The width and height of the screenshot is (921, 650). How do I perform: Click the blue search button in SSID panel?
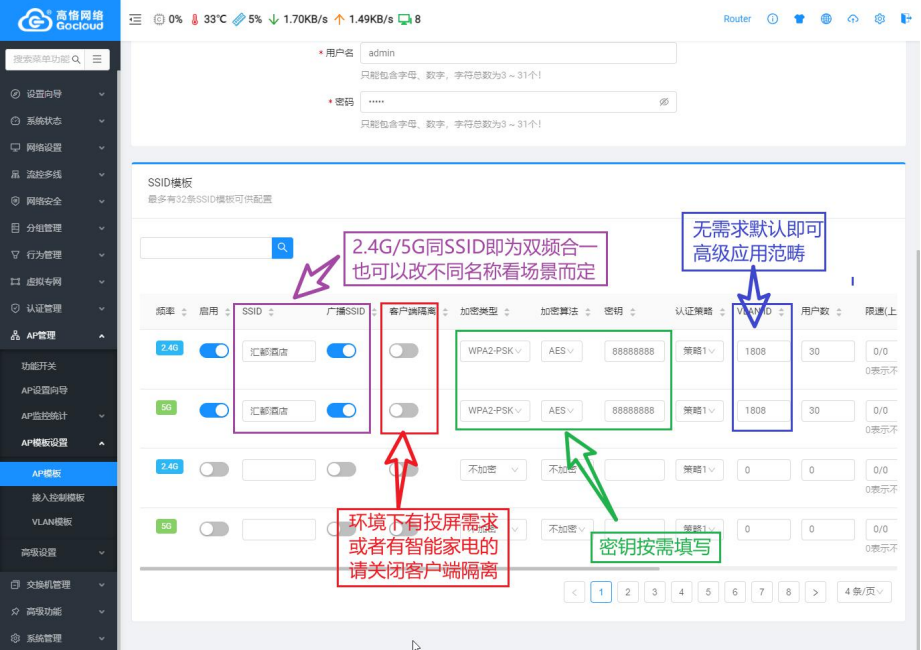(283, 247)
